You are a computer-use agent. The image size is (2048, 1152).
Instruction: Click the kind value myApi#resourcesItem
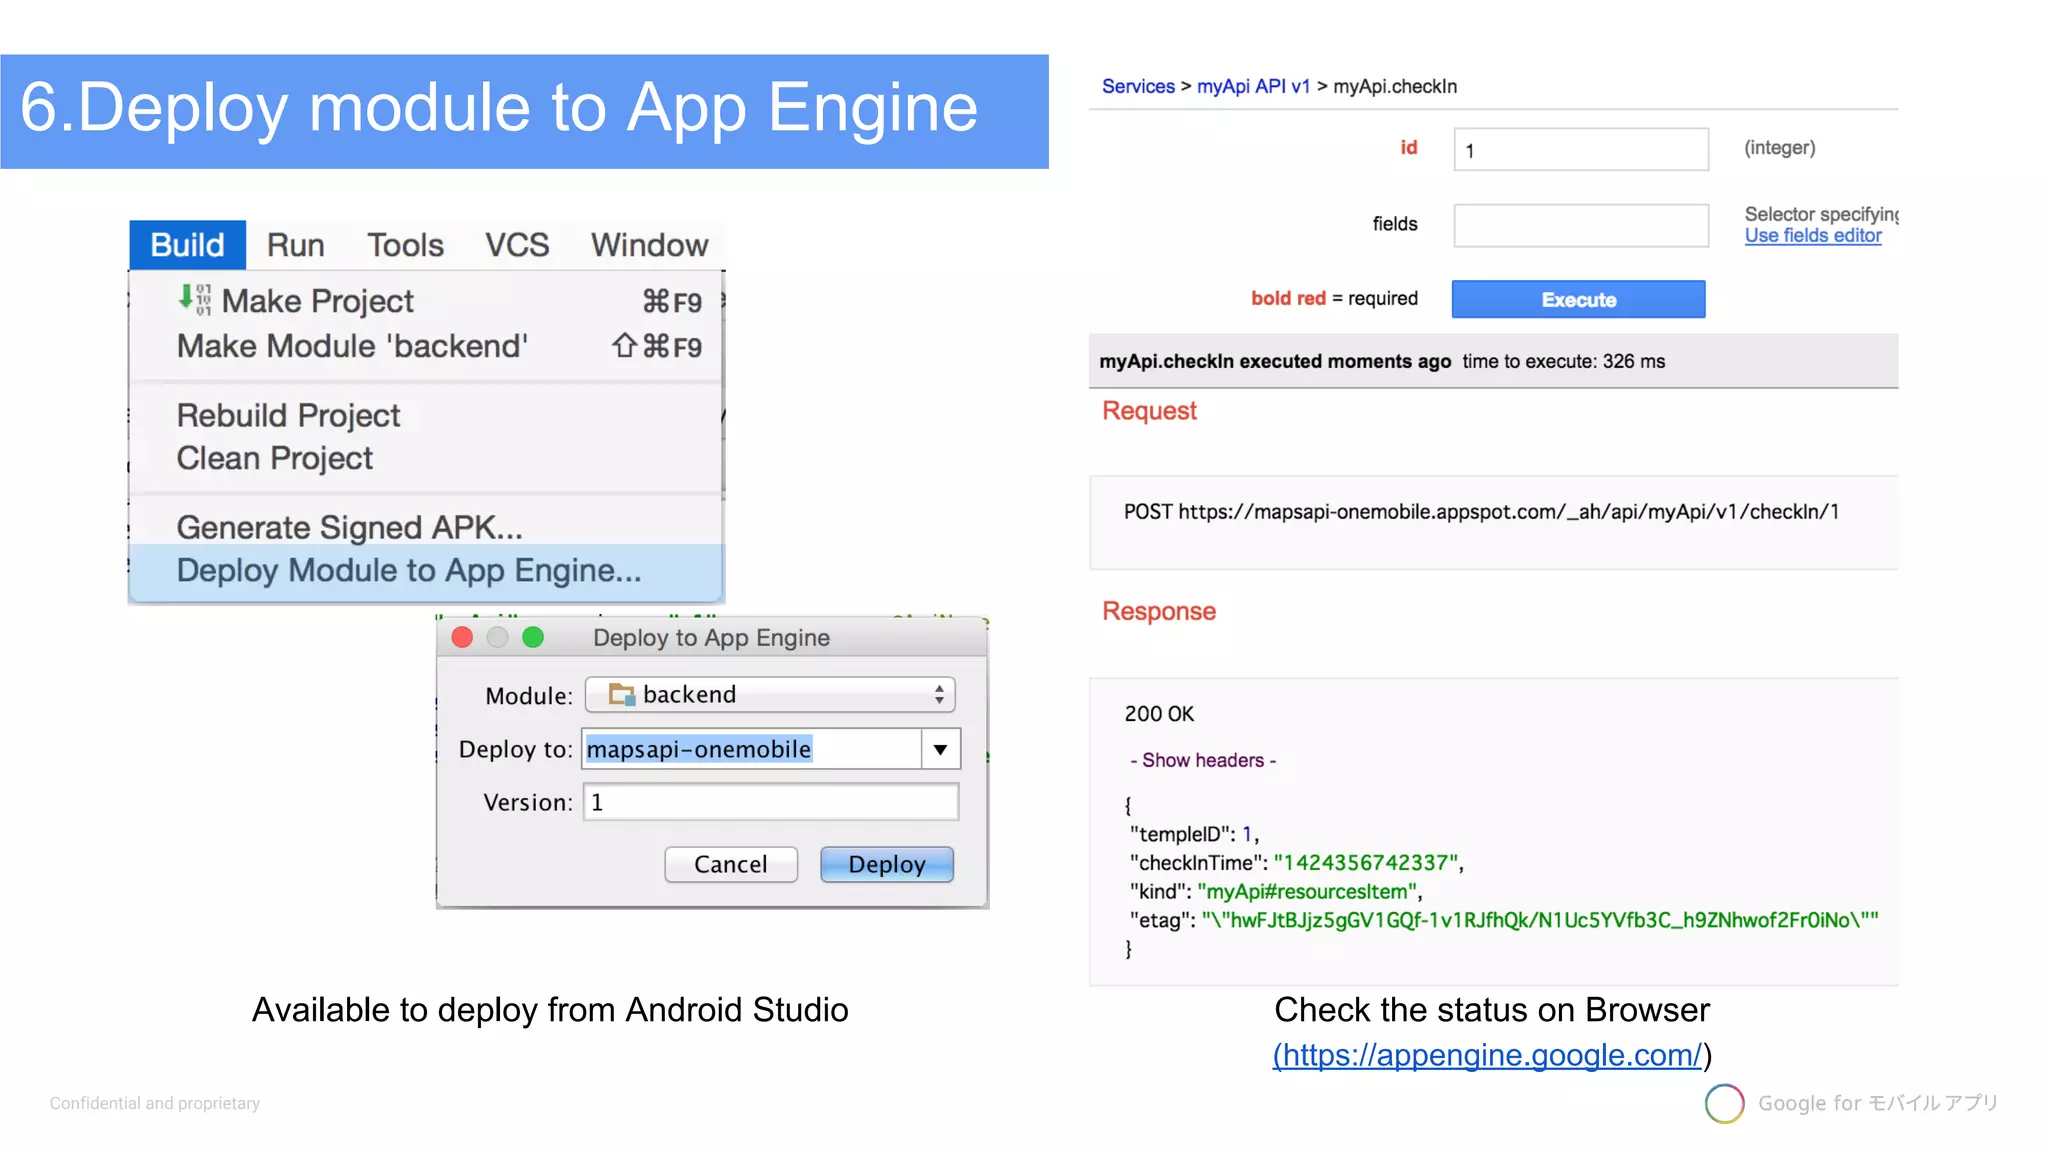click(x=1307, y=892)
